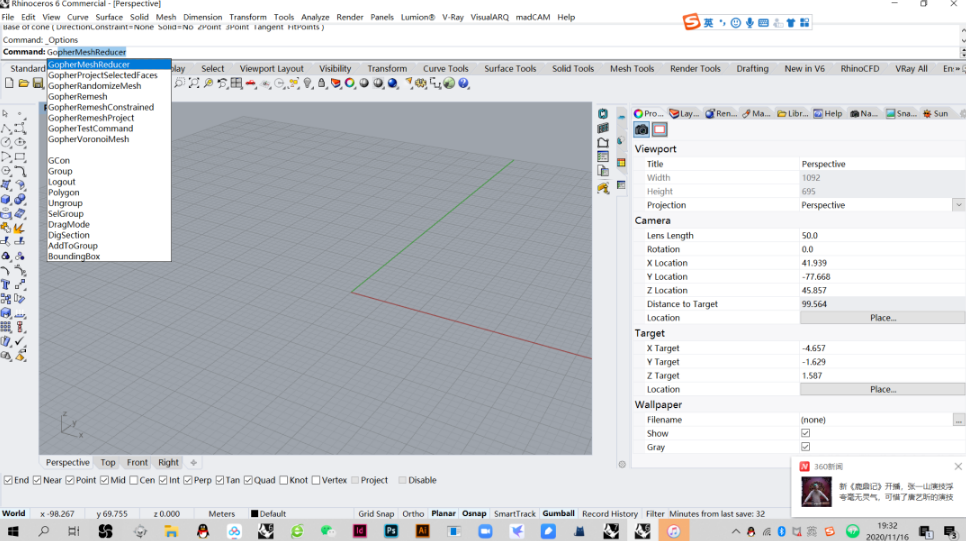Click the four-viewport grid layout icon
Viewport: 966px width, 541px height.
(x=237, y=83)
